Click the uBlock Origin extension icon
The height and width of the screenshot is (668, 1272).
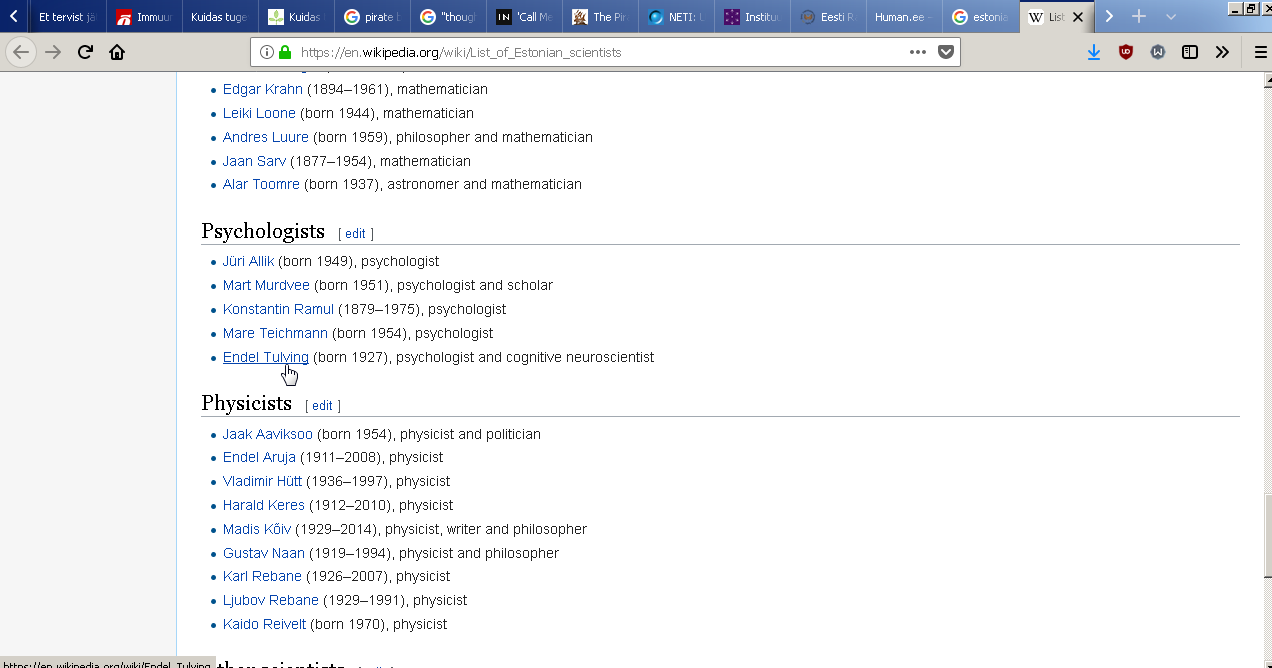click(1126, 52)
